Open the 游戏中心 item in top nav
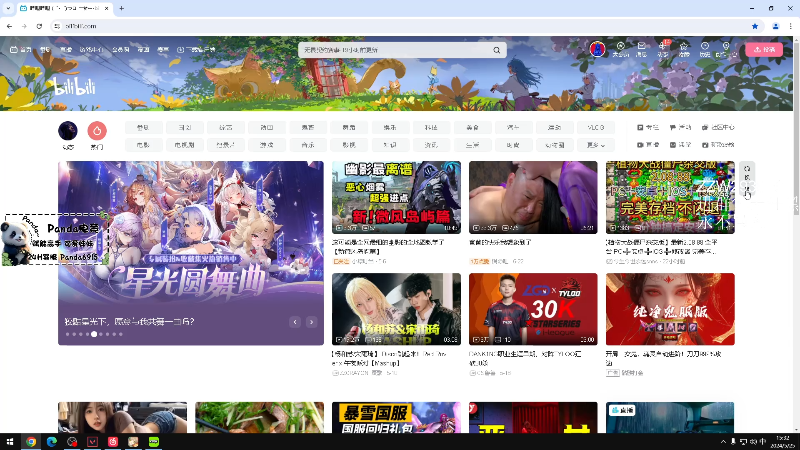The width and height of the screenshot is (800, 450). pyautogui.click(x=91, y=49)
